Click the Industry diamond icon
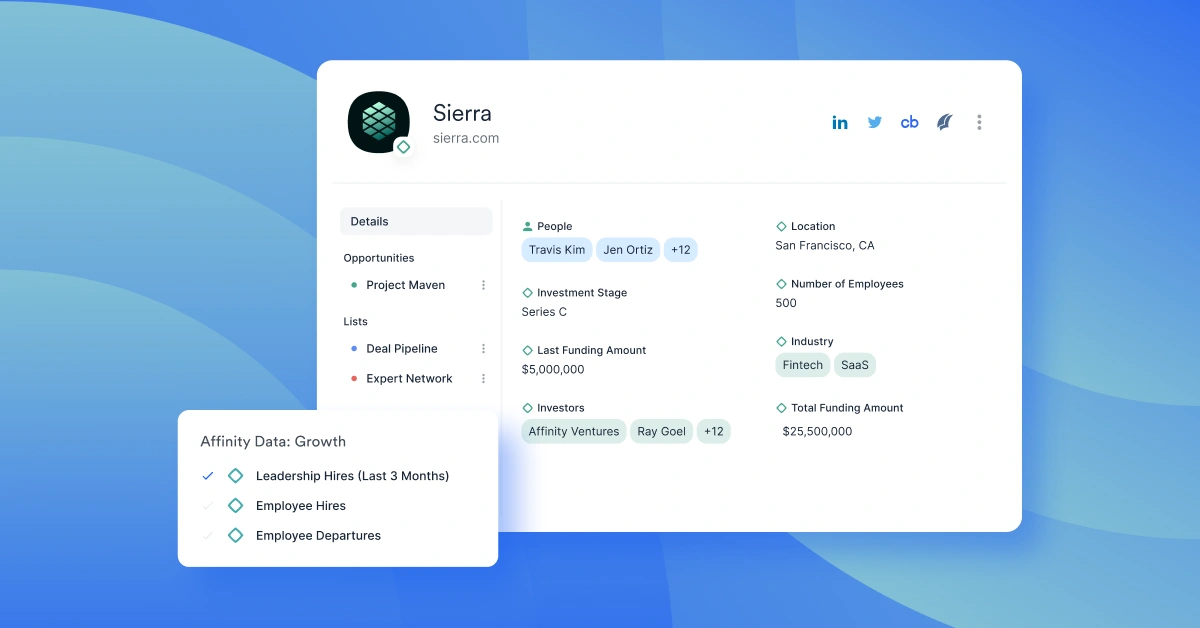The width and height of the screenshot is (1200, 628). [x=782, y=342]
